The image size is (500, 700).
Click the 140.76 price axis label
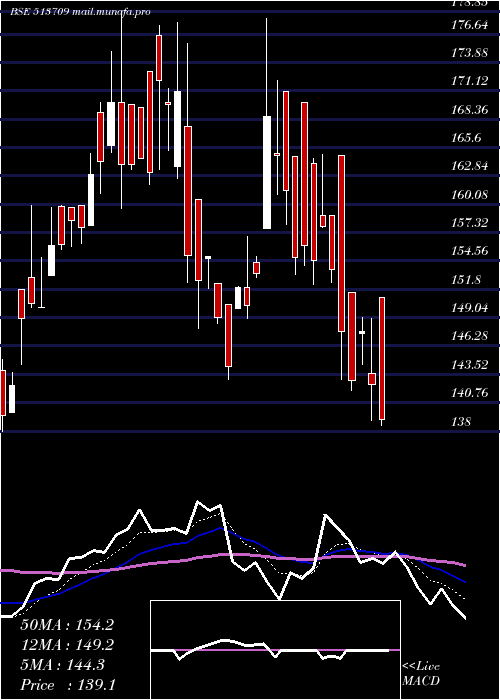click(469, 393)
